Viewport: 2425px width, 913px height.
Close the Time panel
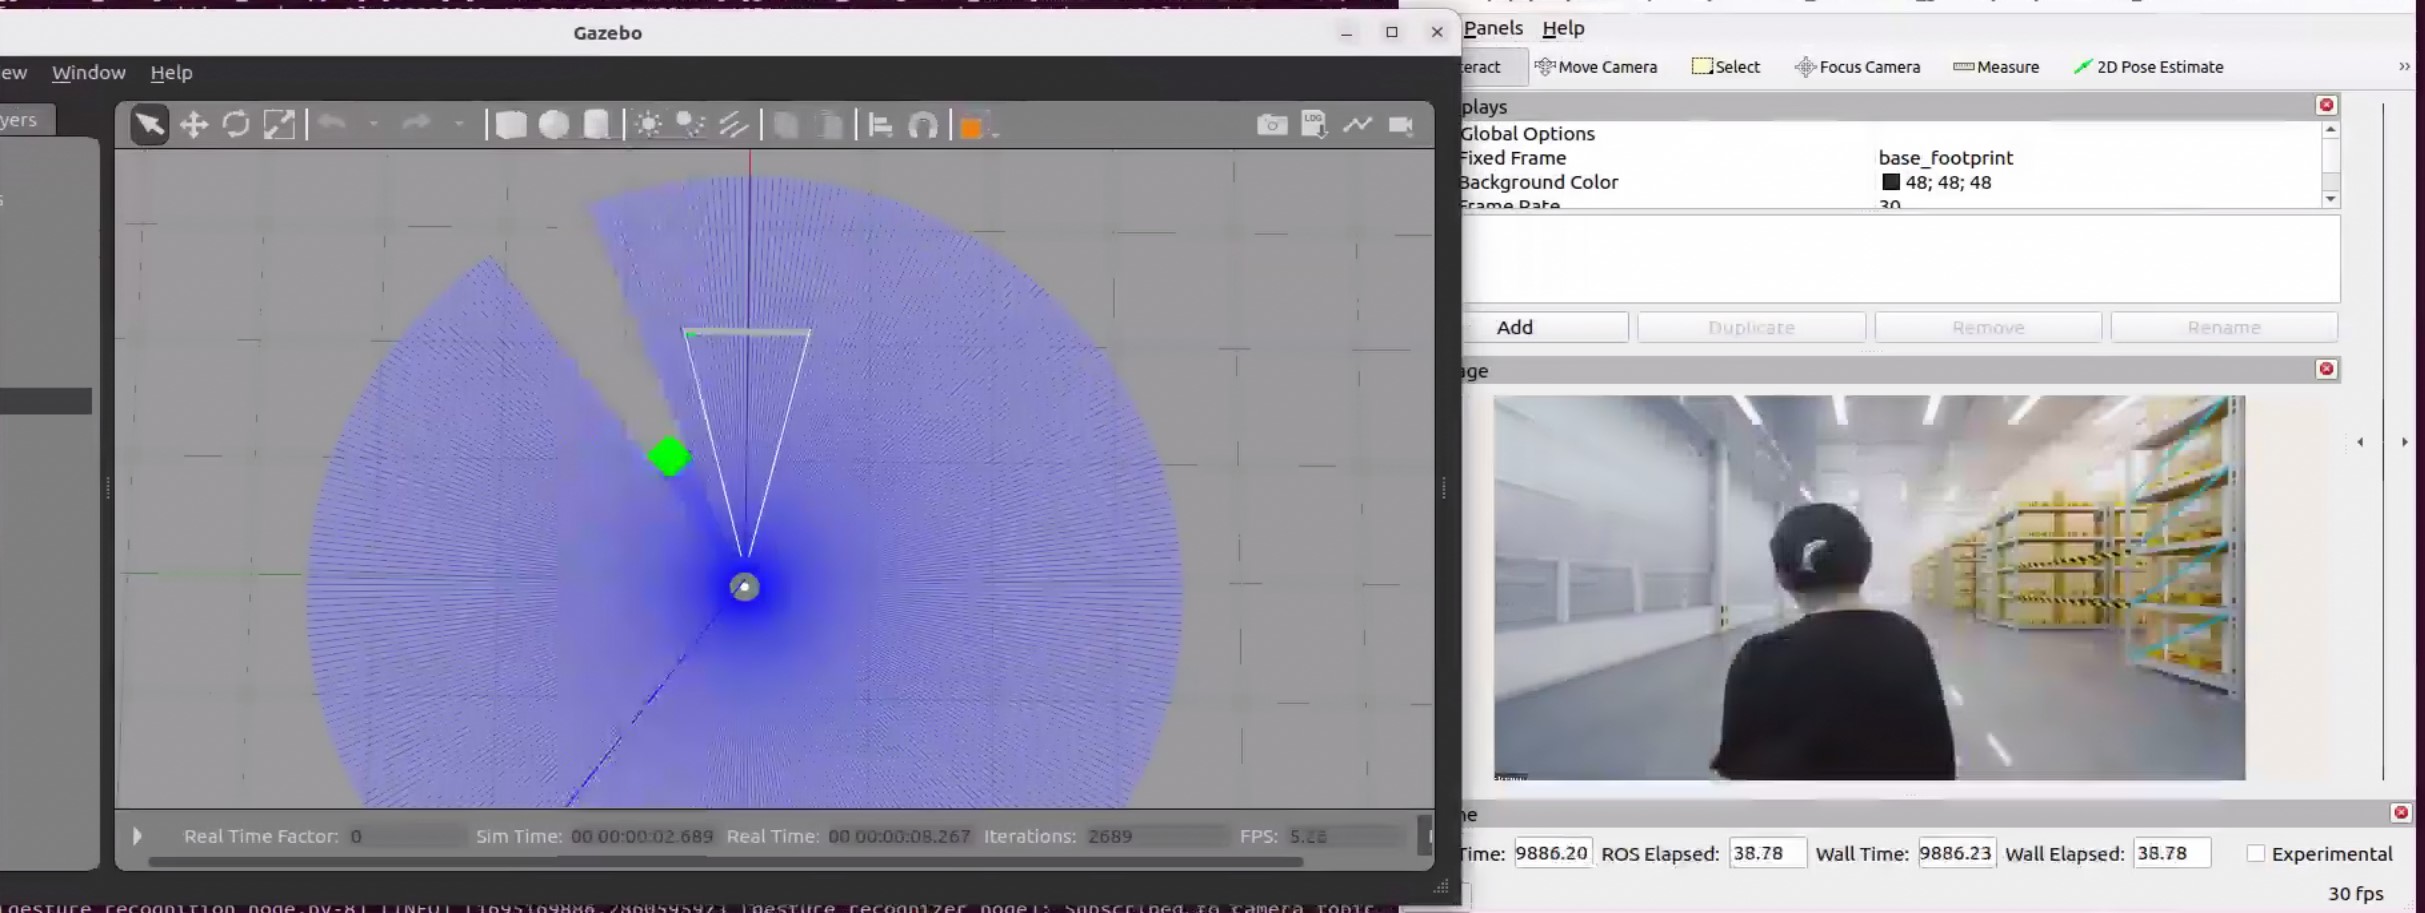(2400, 812)
